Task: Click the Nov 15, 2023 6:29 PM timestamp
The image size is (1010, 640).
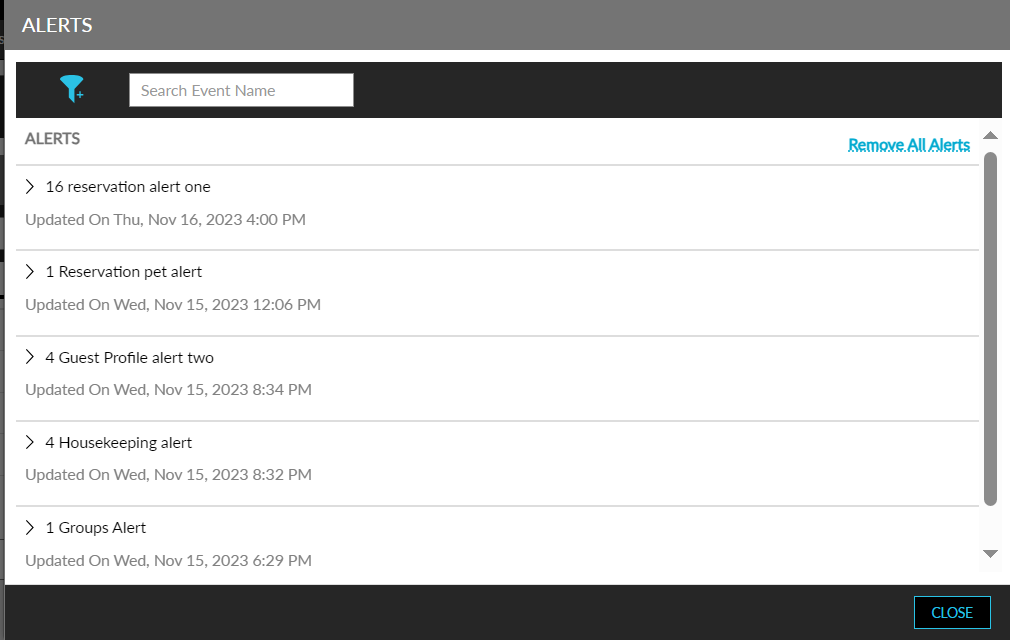Action: [x=233, y=561]
